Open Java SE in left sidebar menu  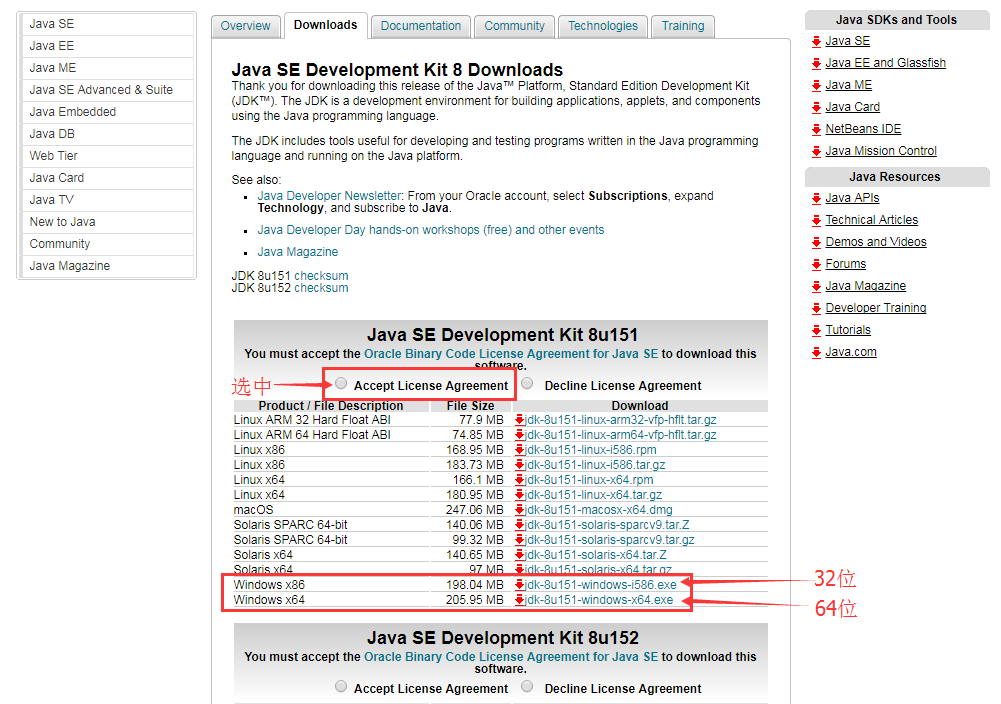click(x=107, y=24)
